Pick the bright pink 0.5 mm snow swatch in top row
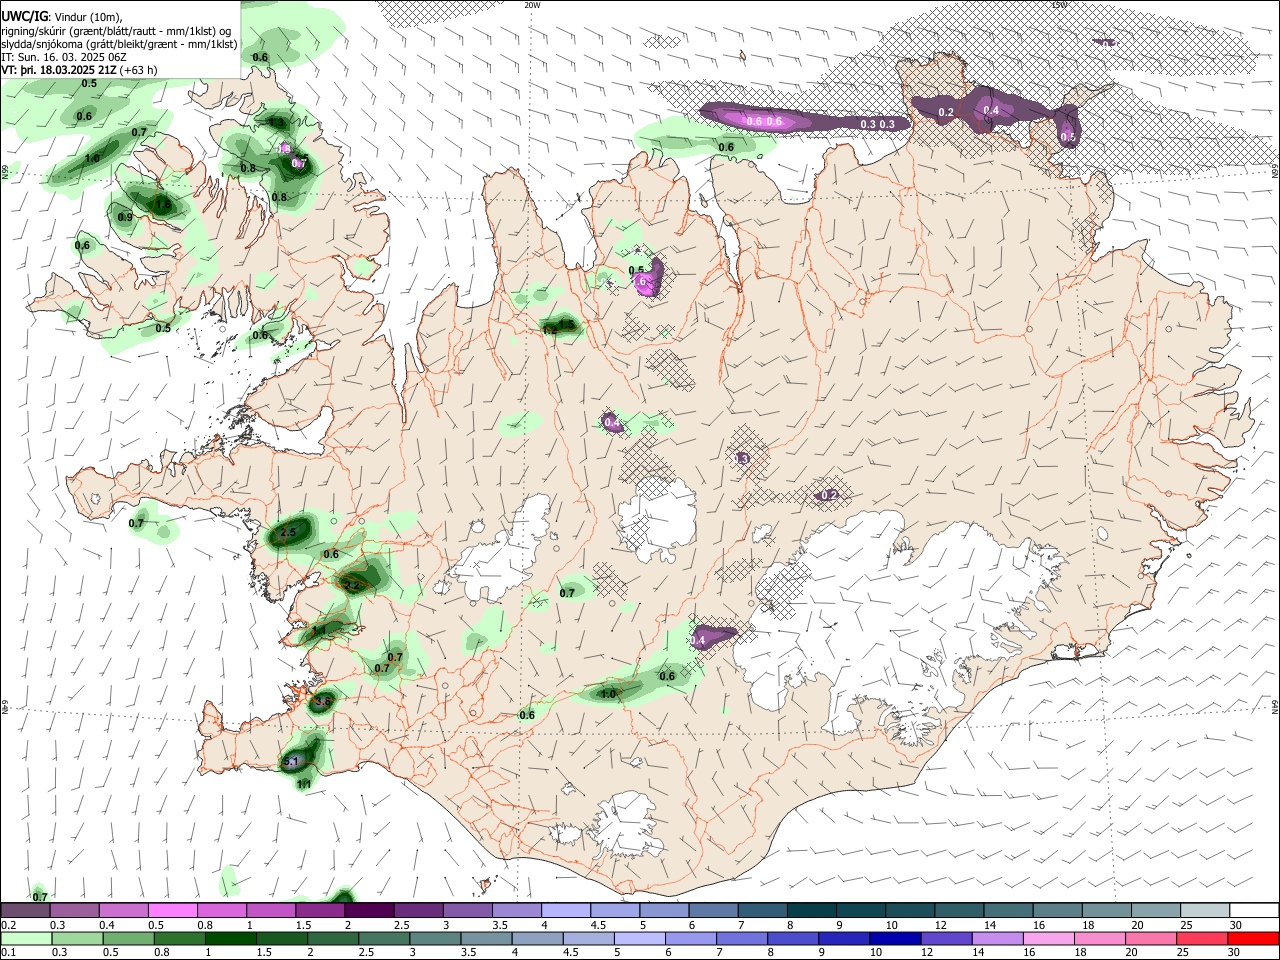The width and height of the screenshot is (1280, 960). [173, 910]
